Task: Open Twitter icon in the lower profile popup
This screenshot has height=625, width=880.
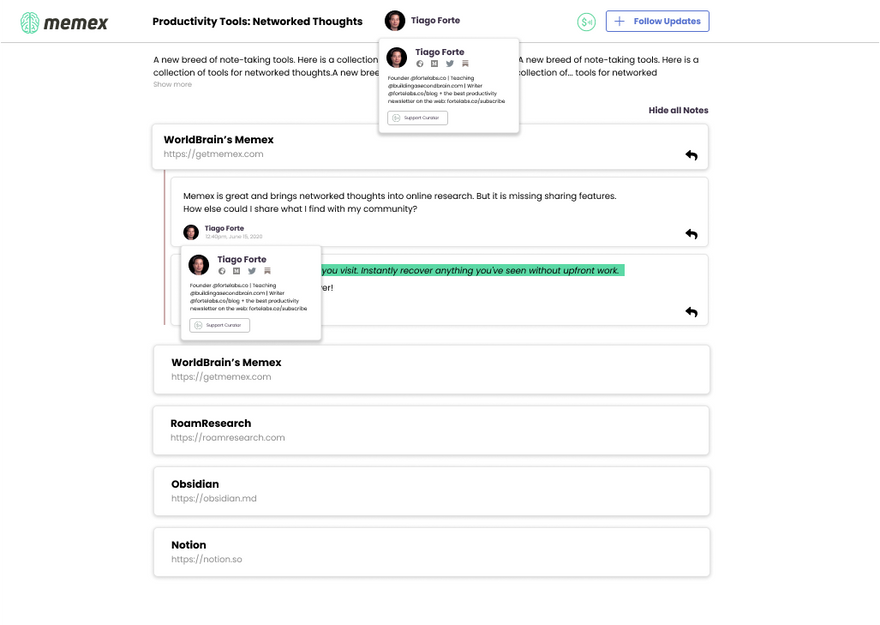Action: tap(252, 271)
